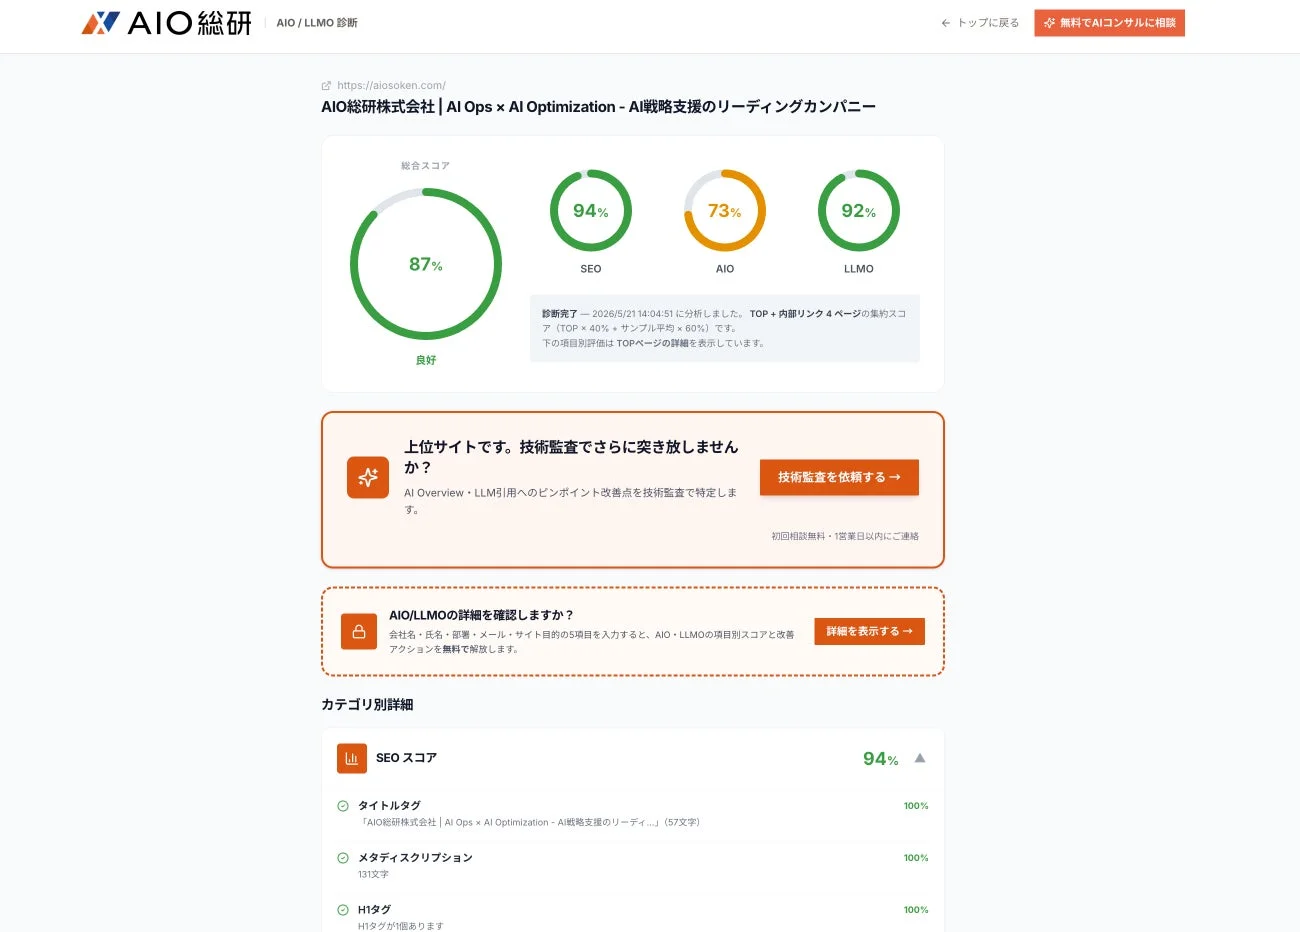Click 詳細を表示する button
1300x932 pixels.
tap(869, 631)
